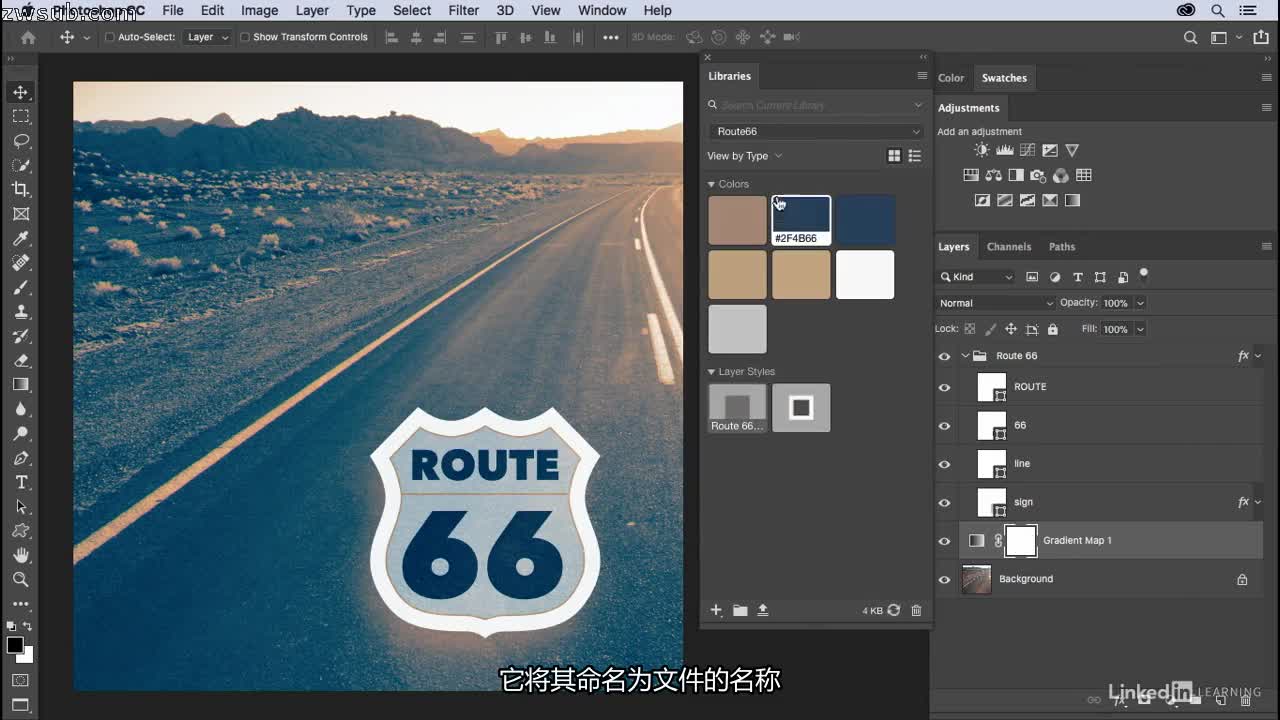
Task: Switch to the Paths tab
Action: pos(1062,247)
